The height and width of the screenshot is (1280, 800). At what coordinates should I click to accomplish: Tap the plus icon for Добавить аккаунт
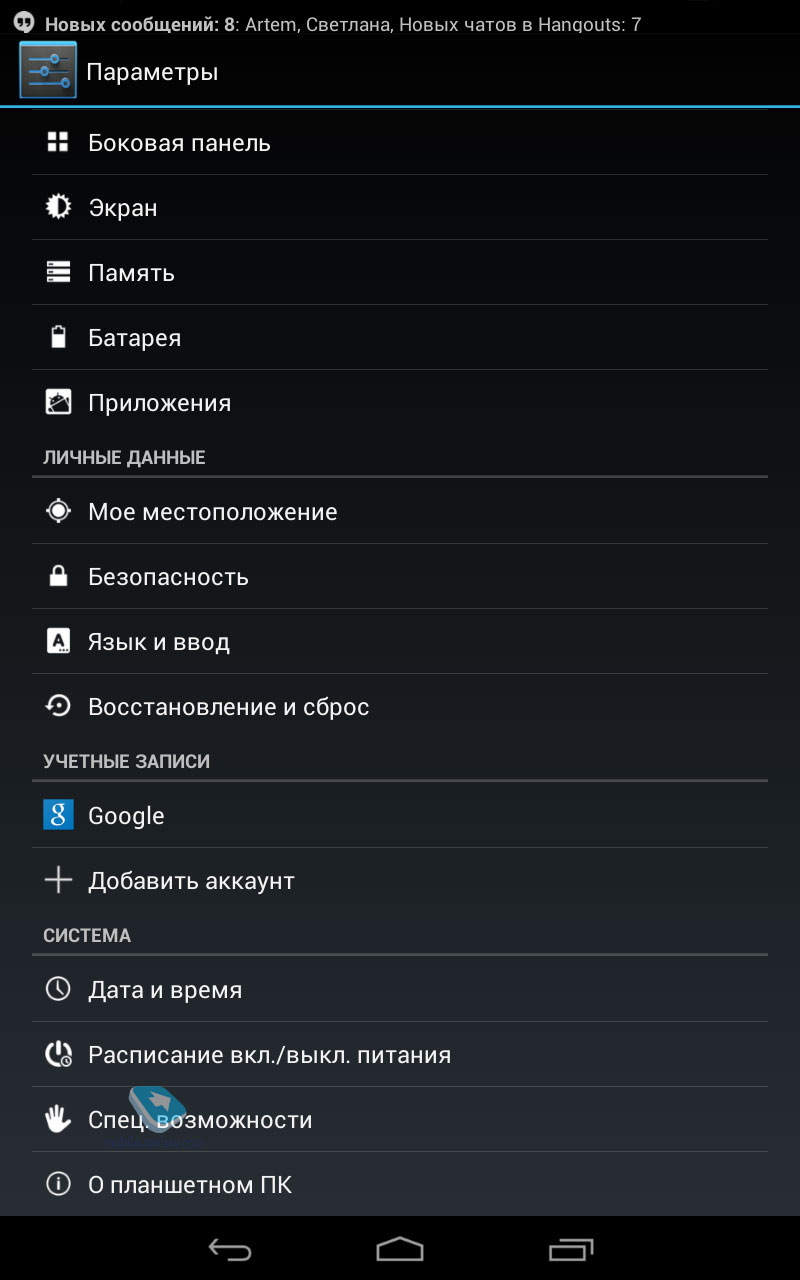click(x=58, y=880)
